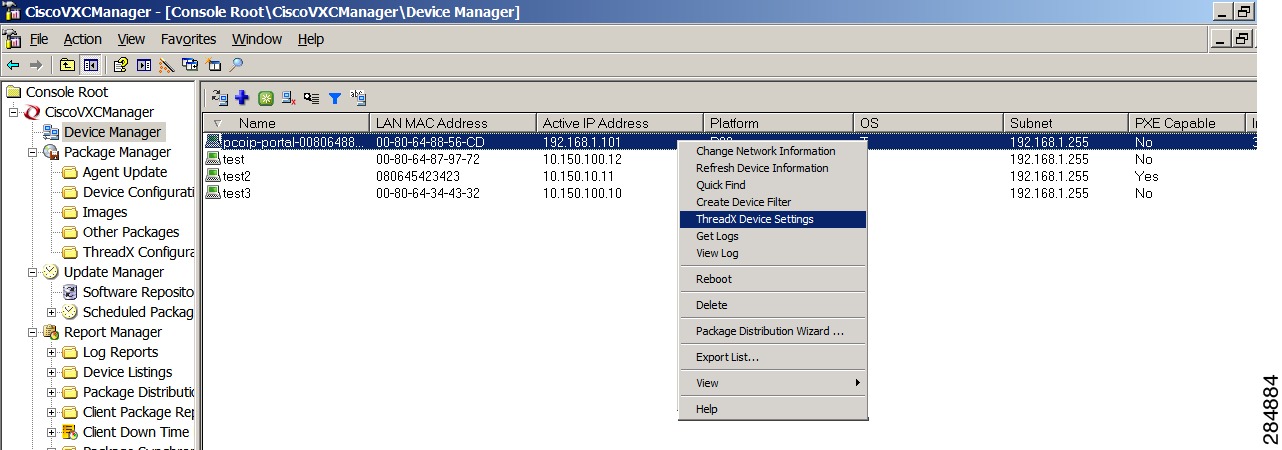
Task: Select Get Logs in context menu
Action: click(x=773, y=236)
